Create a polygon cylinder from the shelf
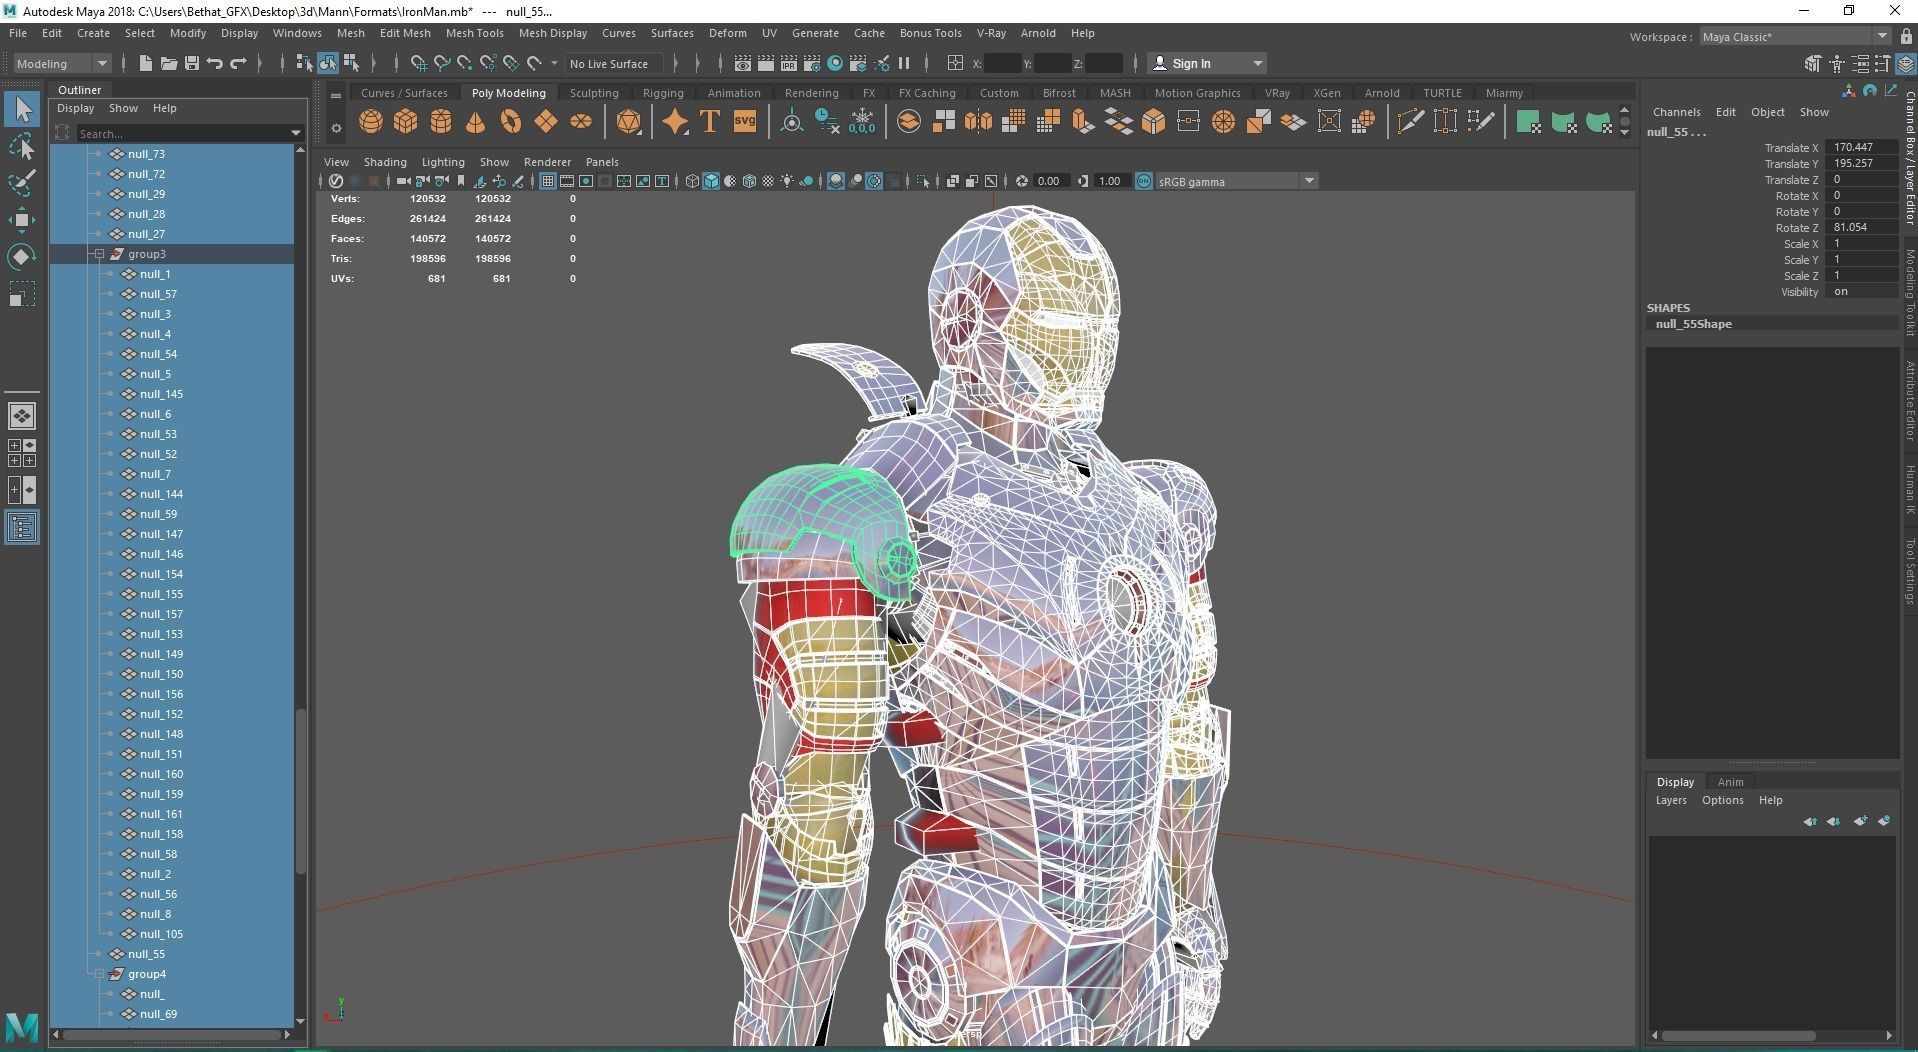The image size is (1918, 1052). pyautogui.click(x=441, y=122)
